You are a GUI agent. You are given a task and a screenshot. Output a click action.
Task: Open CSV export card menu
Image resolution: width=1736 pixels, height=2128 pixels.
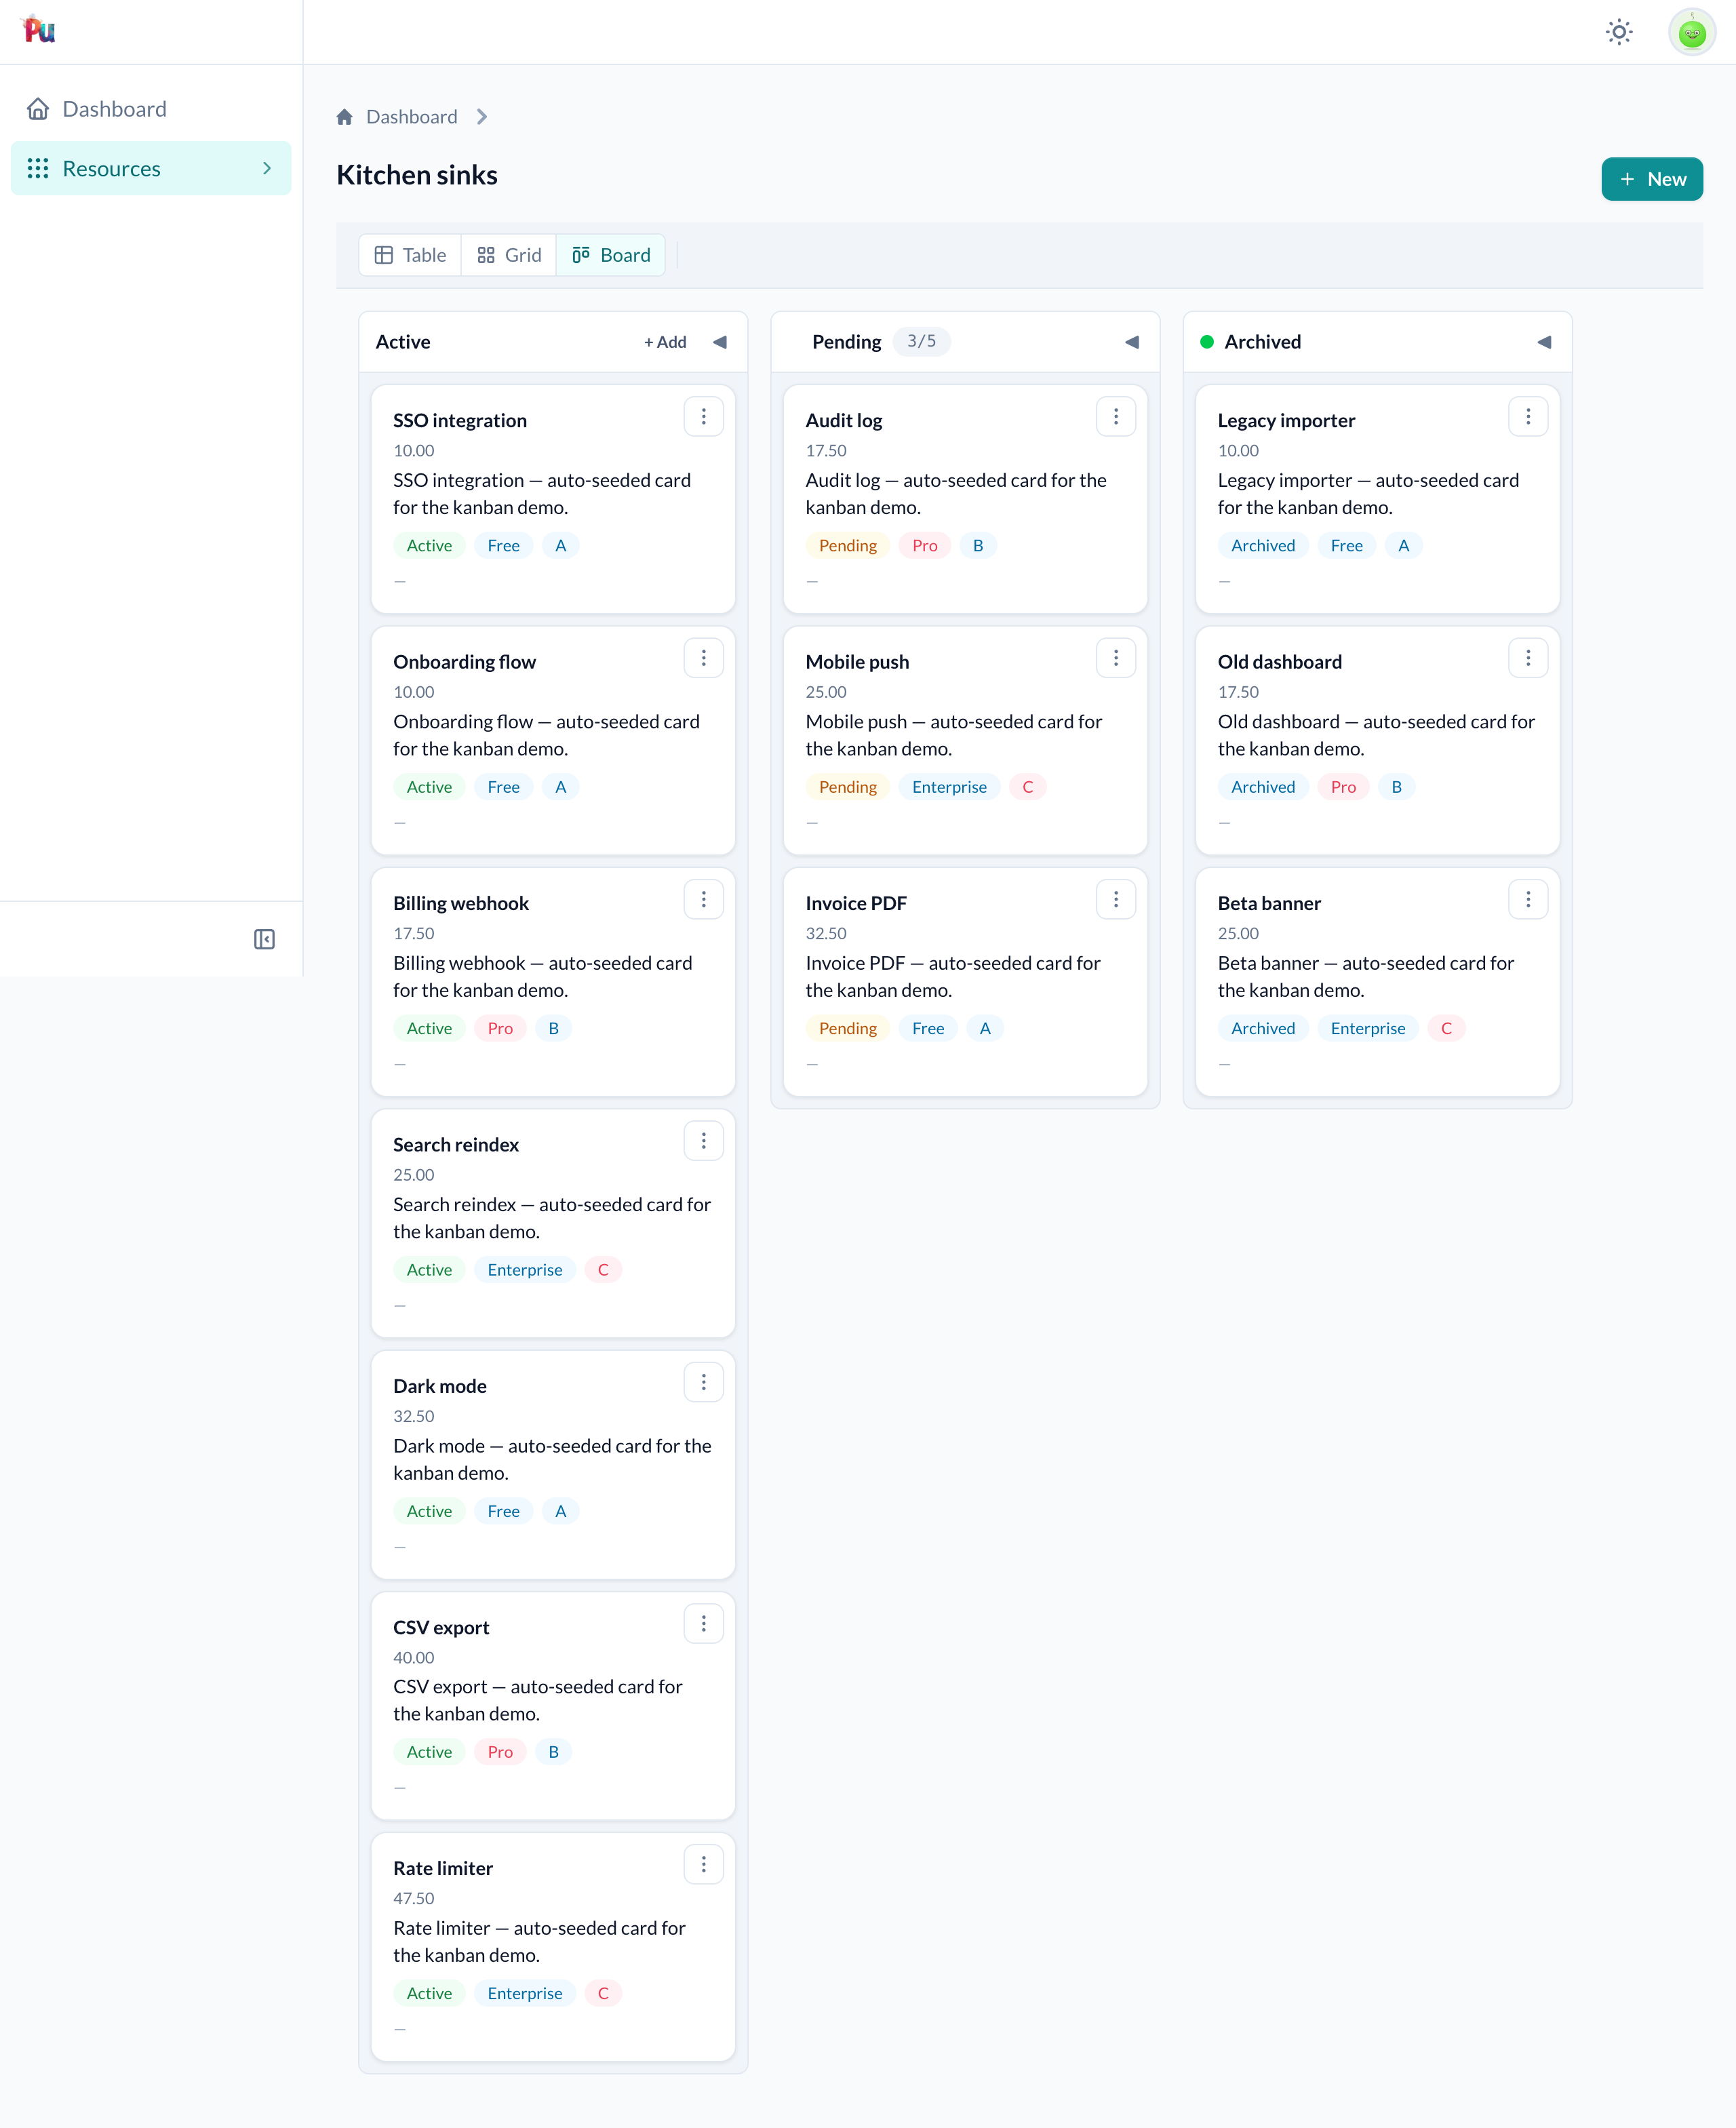pos(703,1624)
